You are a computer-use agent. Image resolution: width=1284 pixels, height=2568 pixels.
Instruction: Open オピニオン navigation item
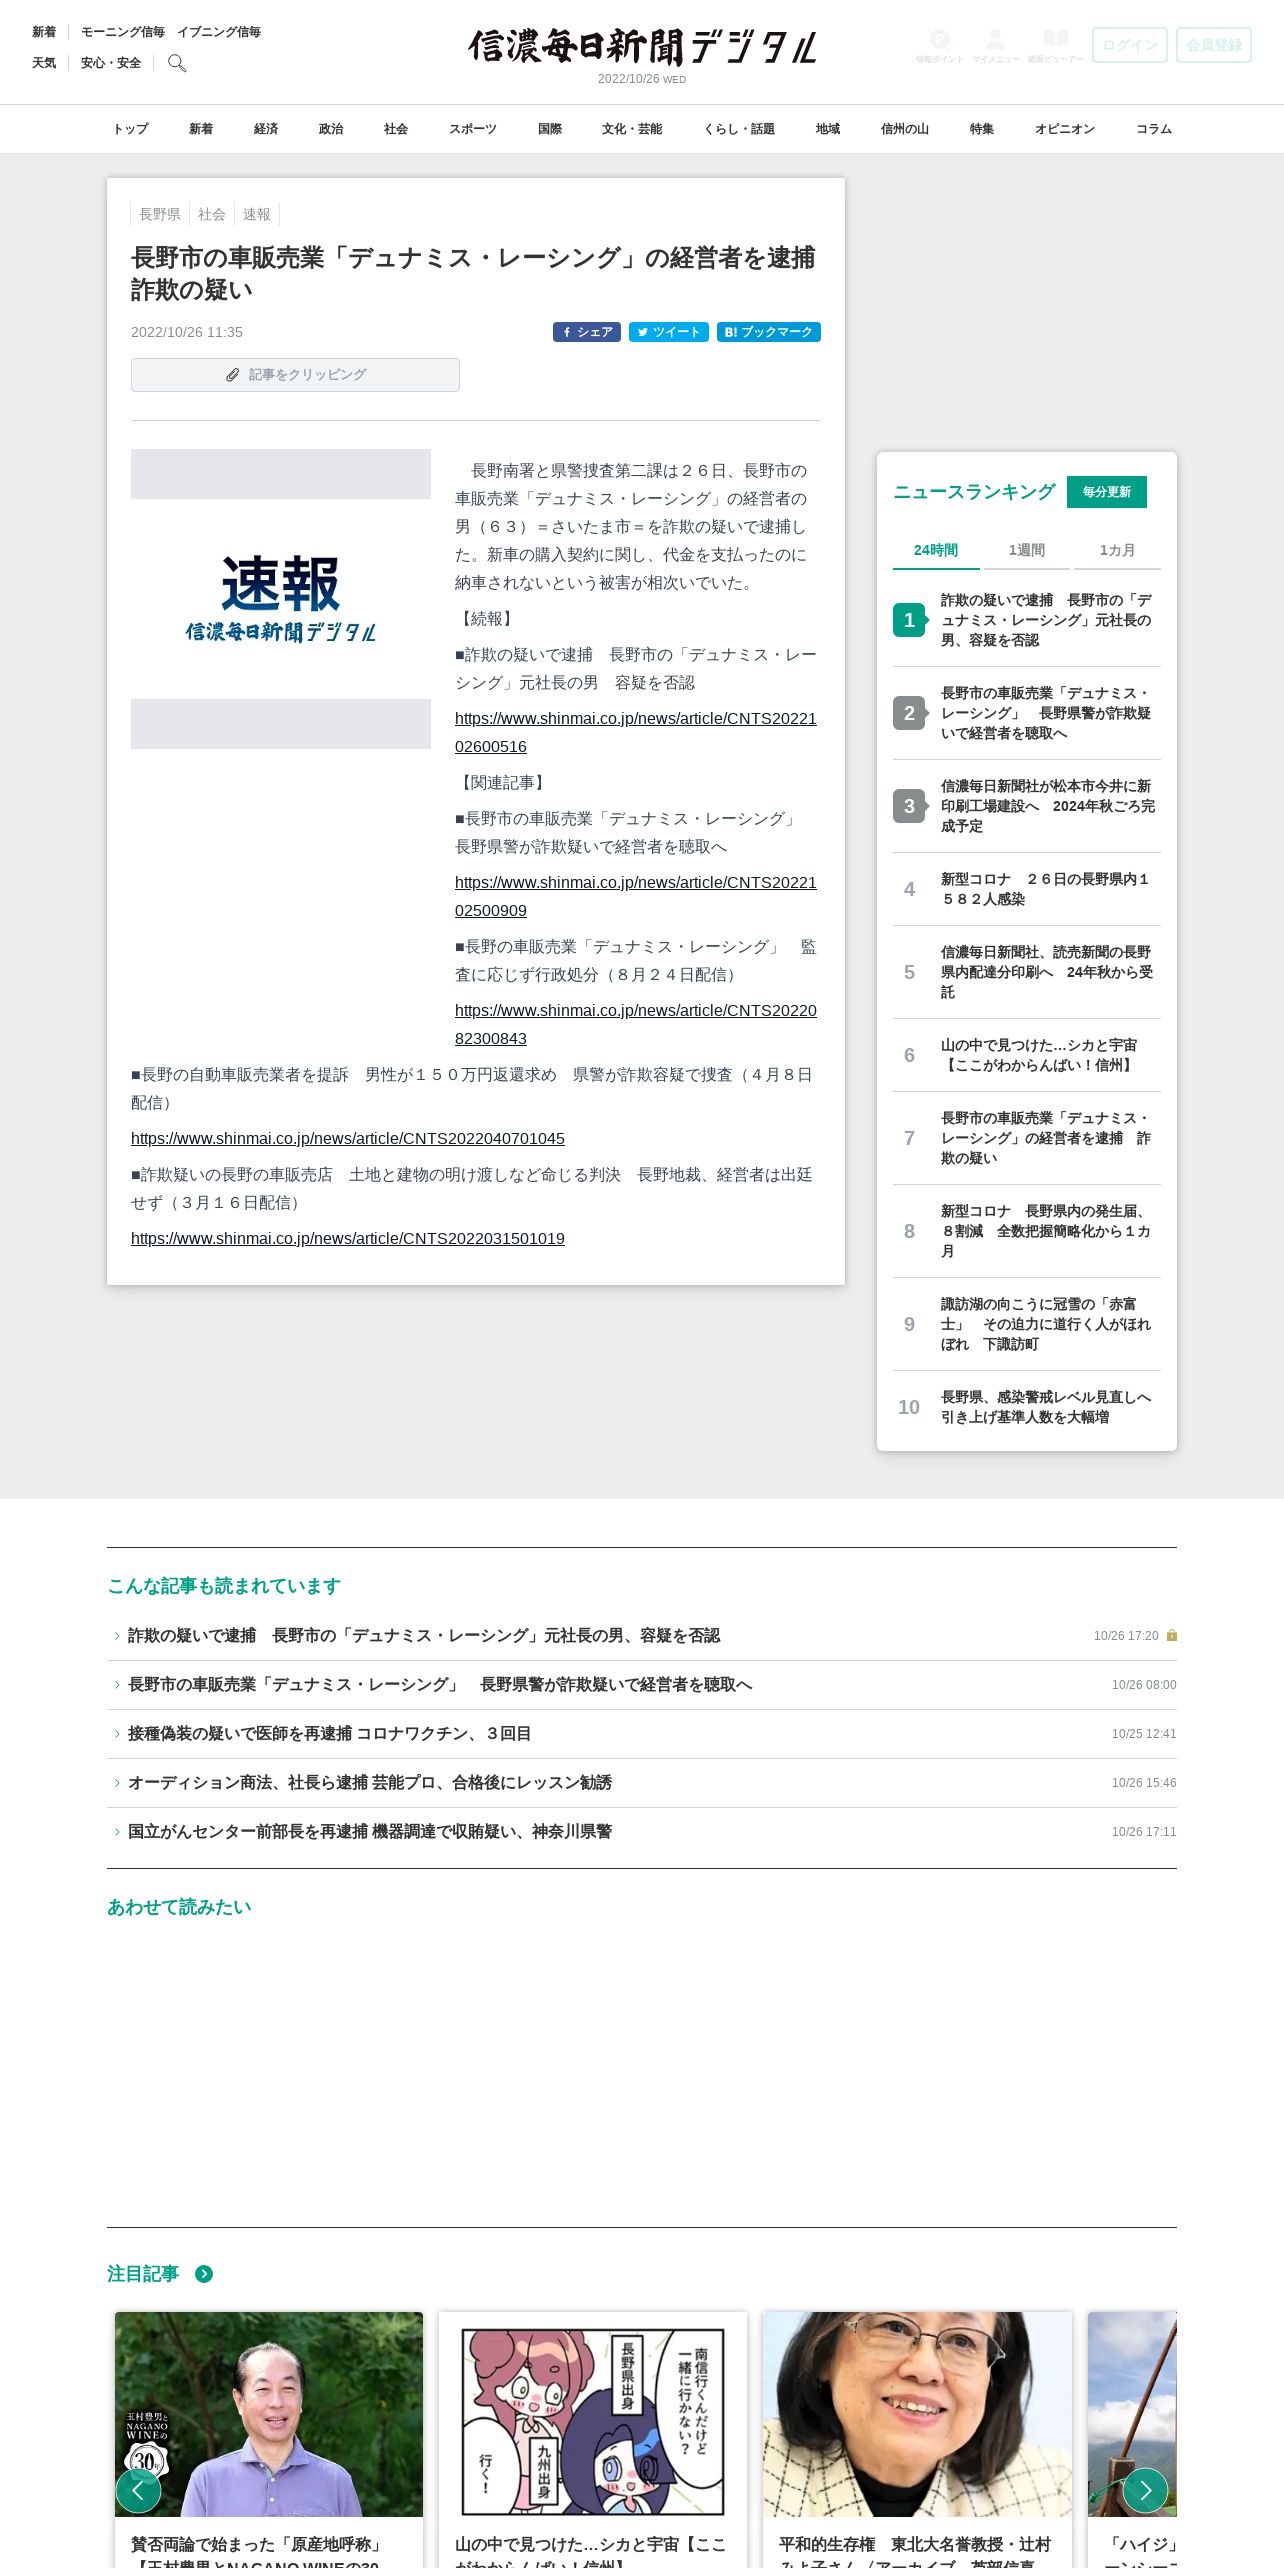tap(1065, 129)
